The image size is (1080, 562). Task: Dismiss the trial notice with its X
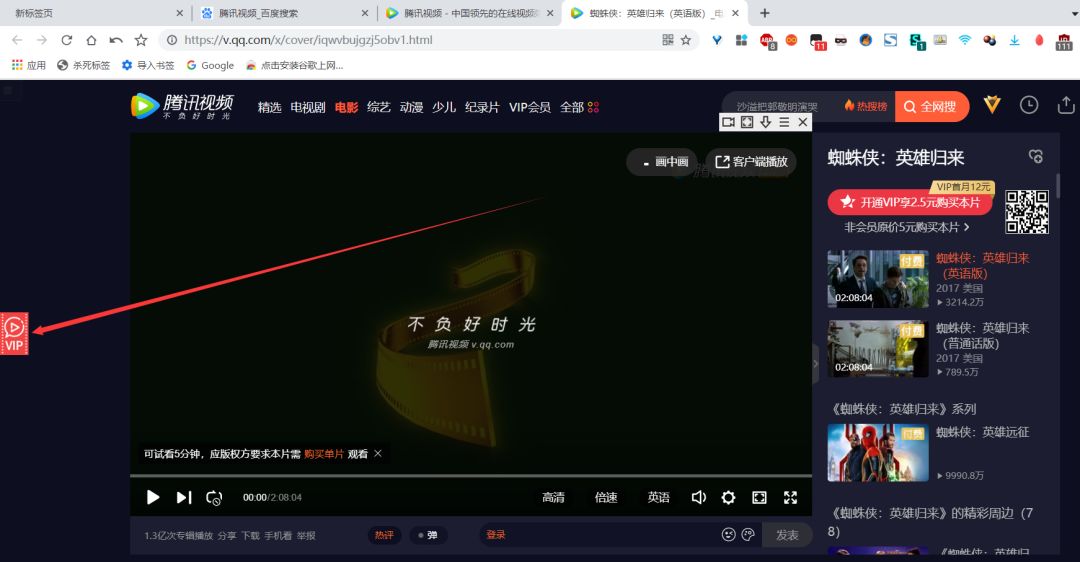[378, 453]
